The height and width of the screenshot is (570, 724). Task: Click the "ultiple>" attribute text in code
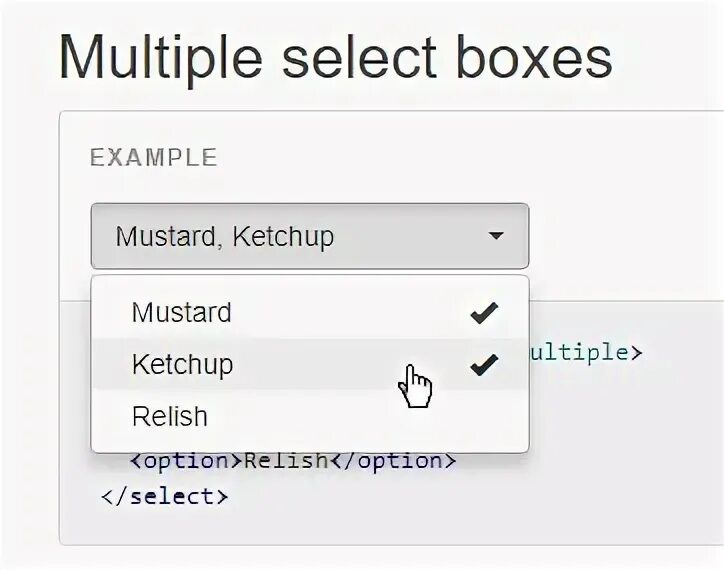585,351
